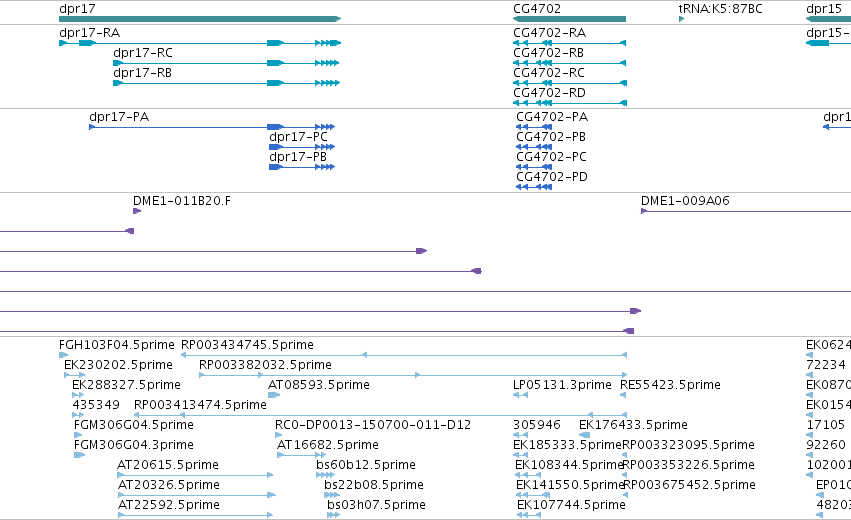Select EST AT08593.5prime
Viewport: 851px width, 520px height.
pos(319,385)
